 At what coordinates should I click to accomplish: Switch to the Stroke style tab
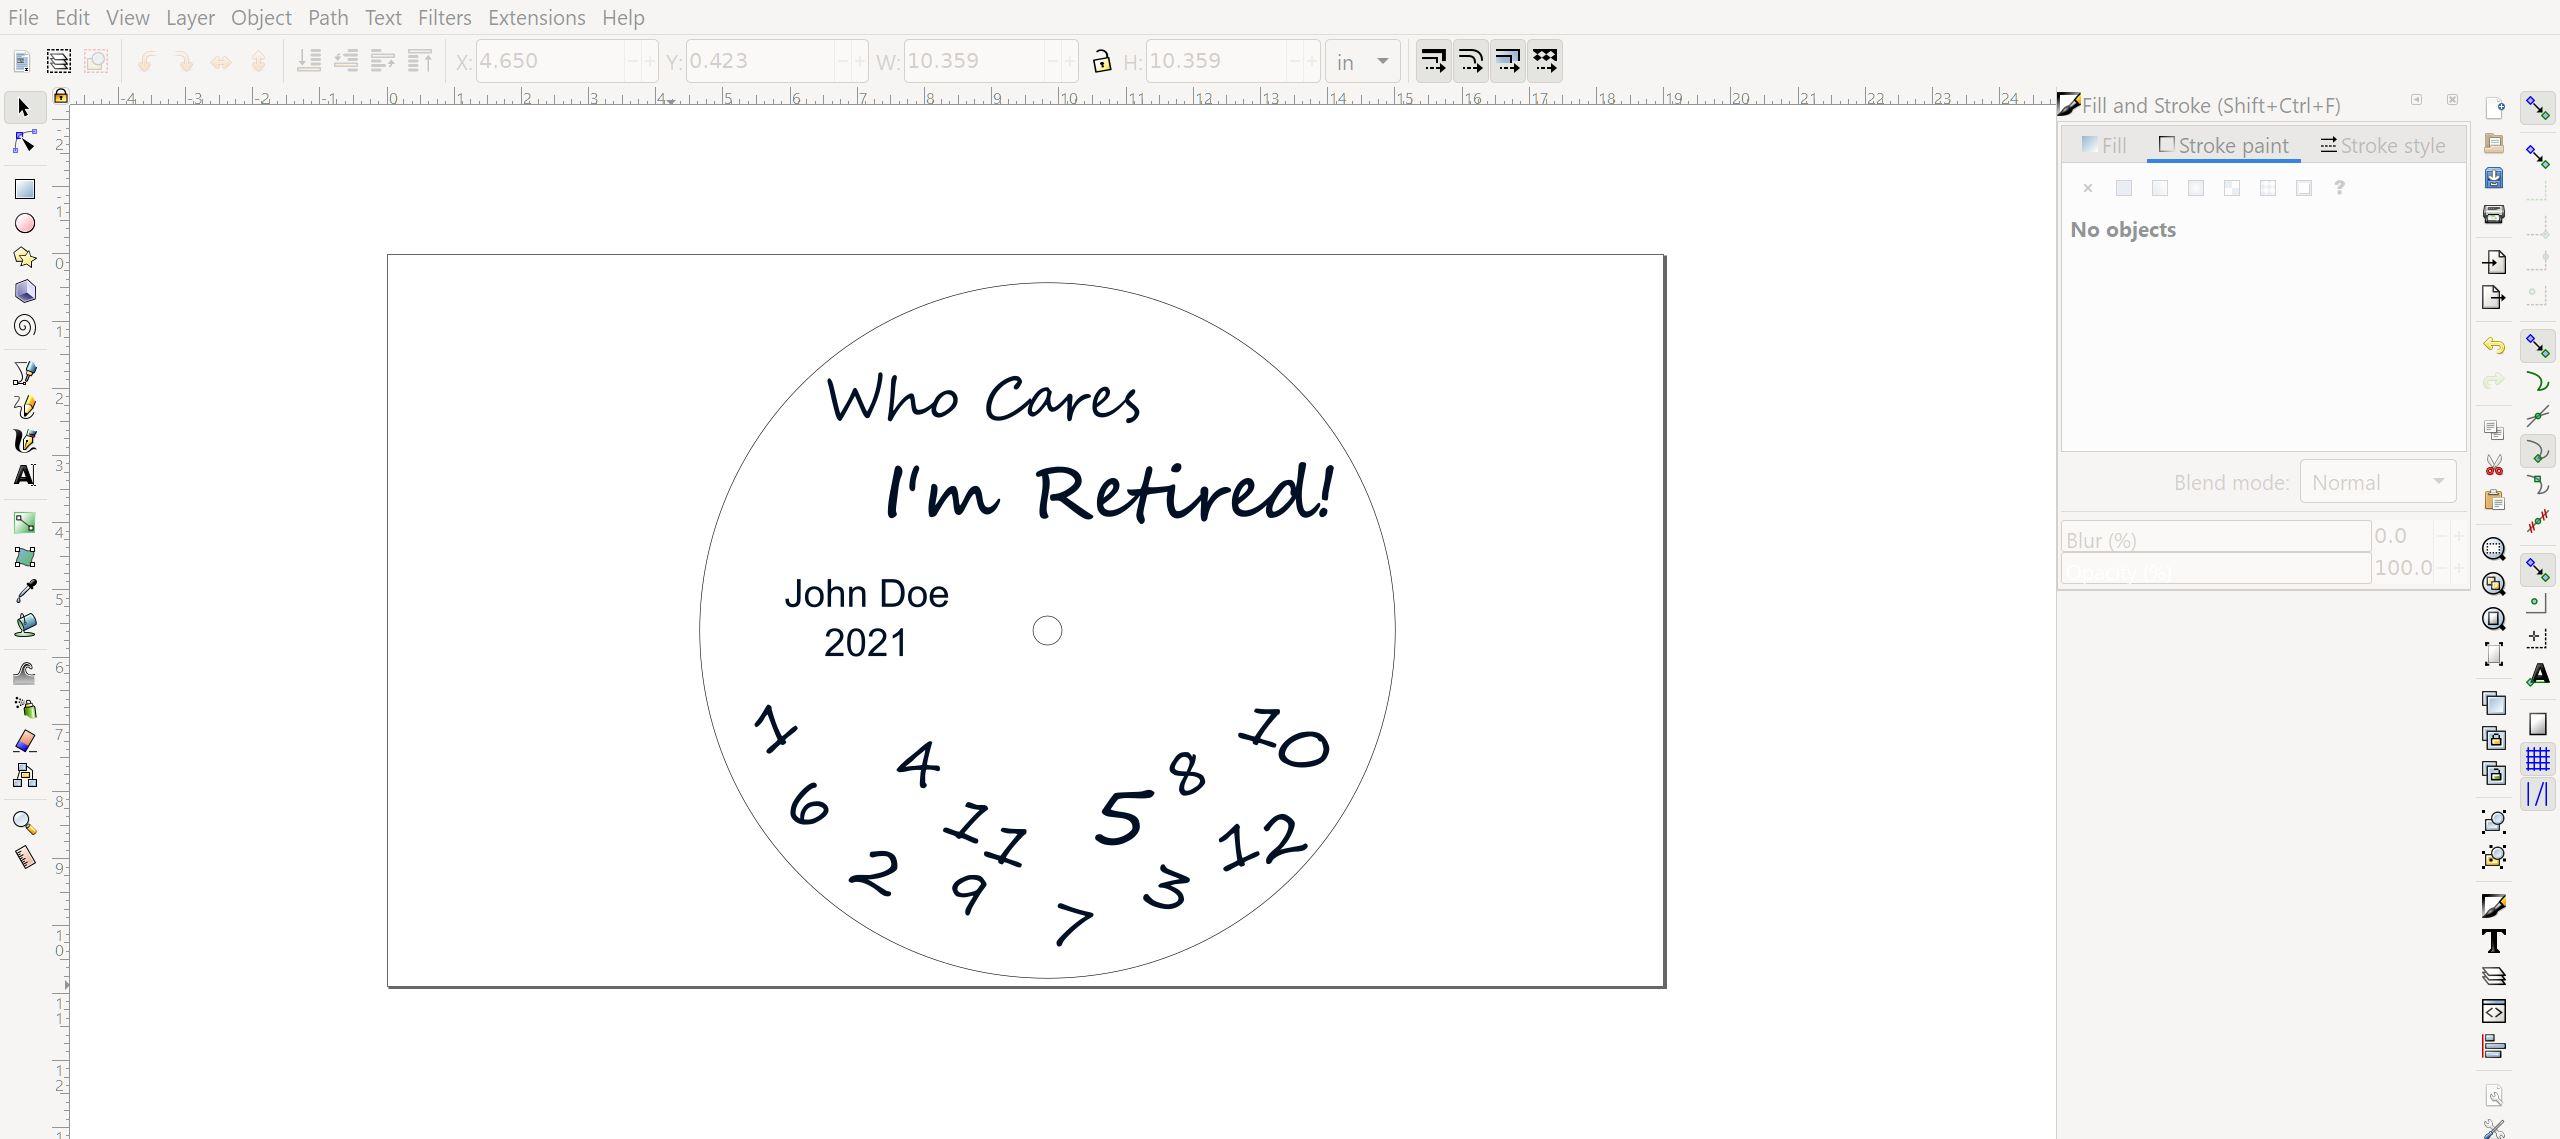(x=2382, y=146)
